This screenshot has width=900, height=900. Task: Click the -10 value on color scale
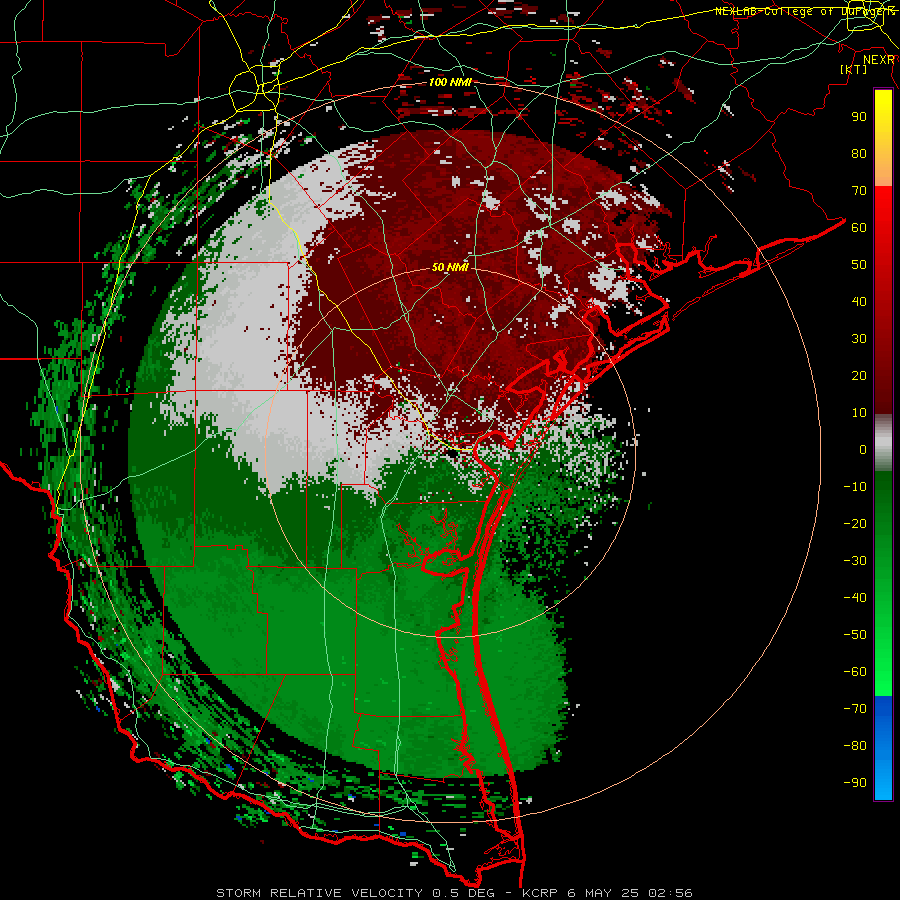tap(855, 487)
